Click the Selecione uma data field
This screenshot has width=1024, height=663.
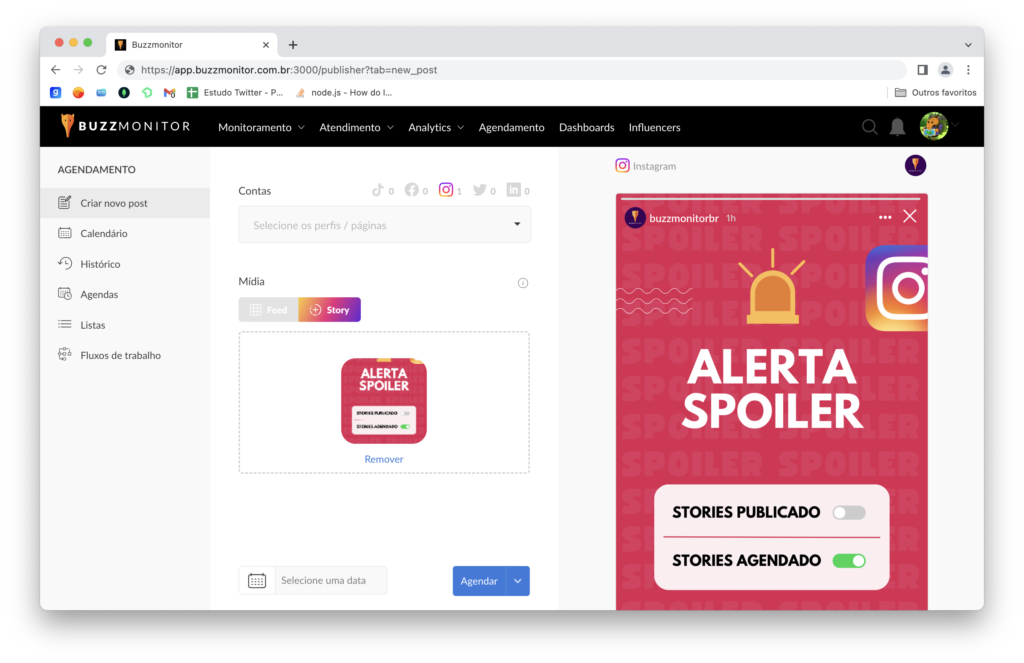330,581
